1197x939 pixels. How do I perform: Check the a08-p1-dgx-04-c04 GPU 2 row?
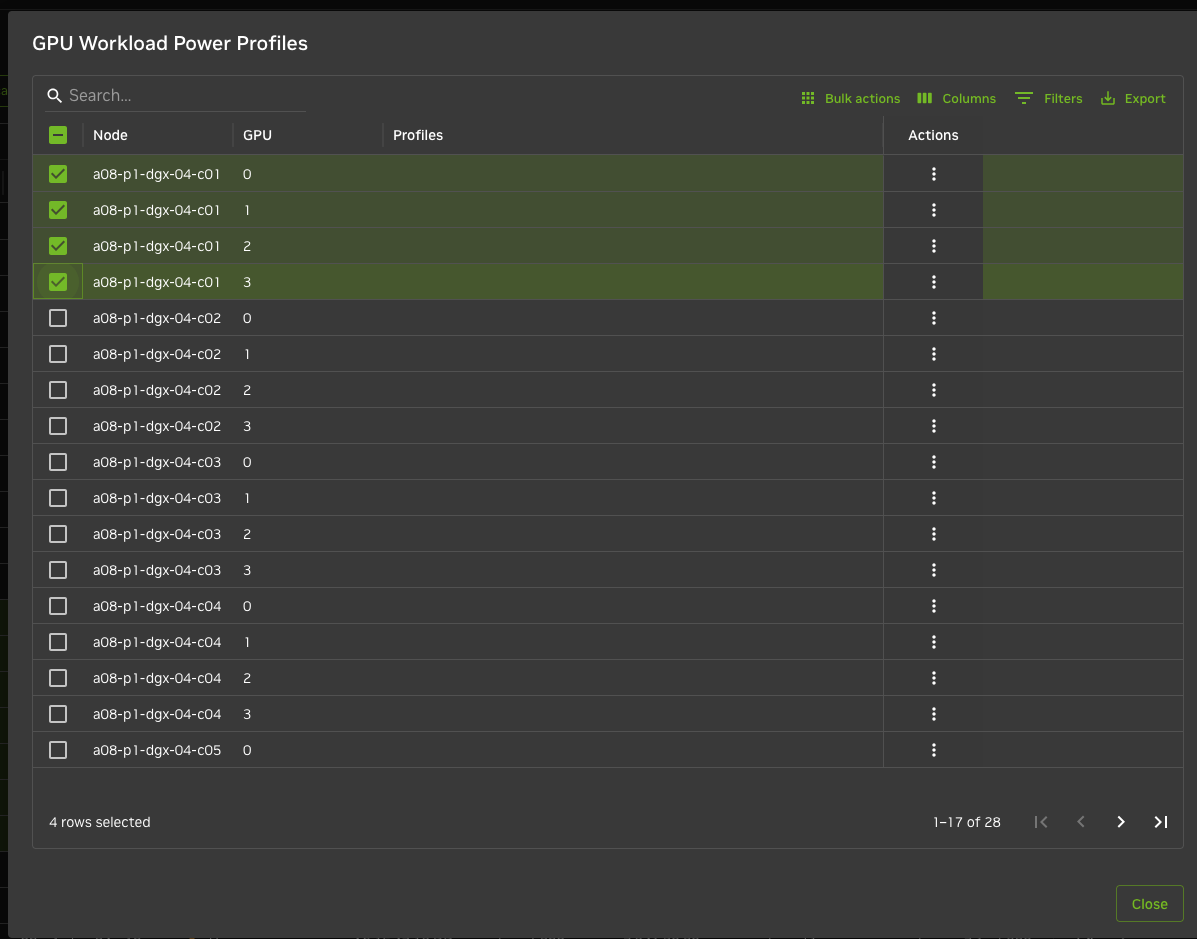tap(58, 678)
